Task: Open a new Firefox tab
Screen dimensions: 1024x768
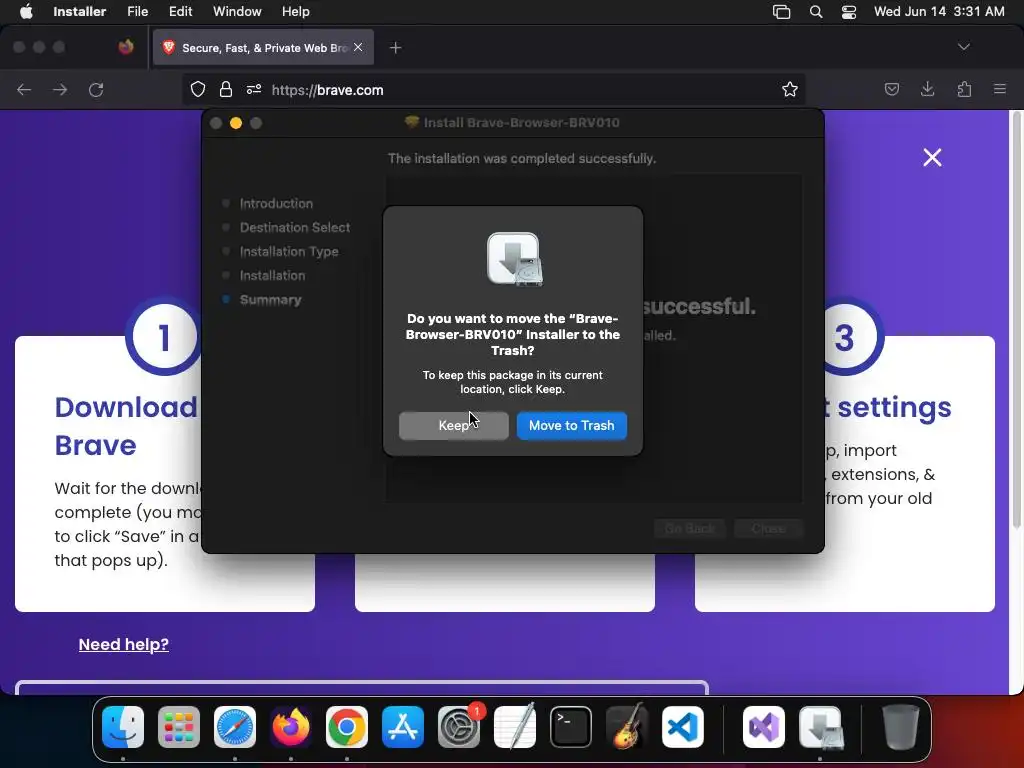Action: 395,48
